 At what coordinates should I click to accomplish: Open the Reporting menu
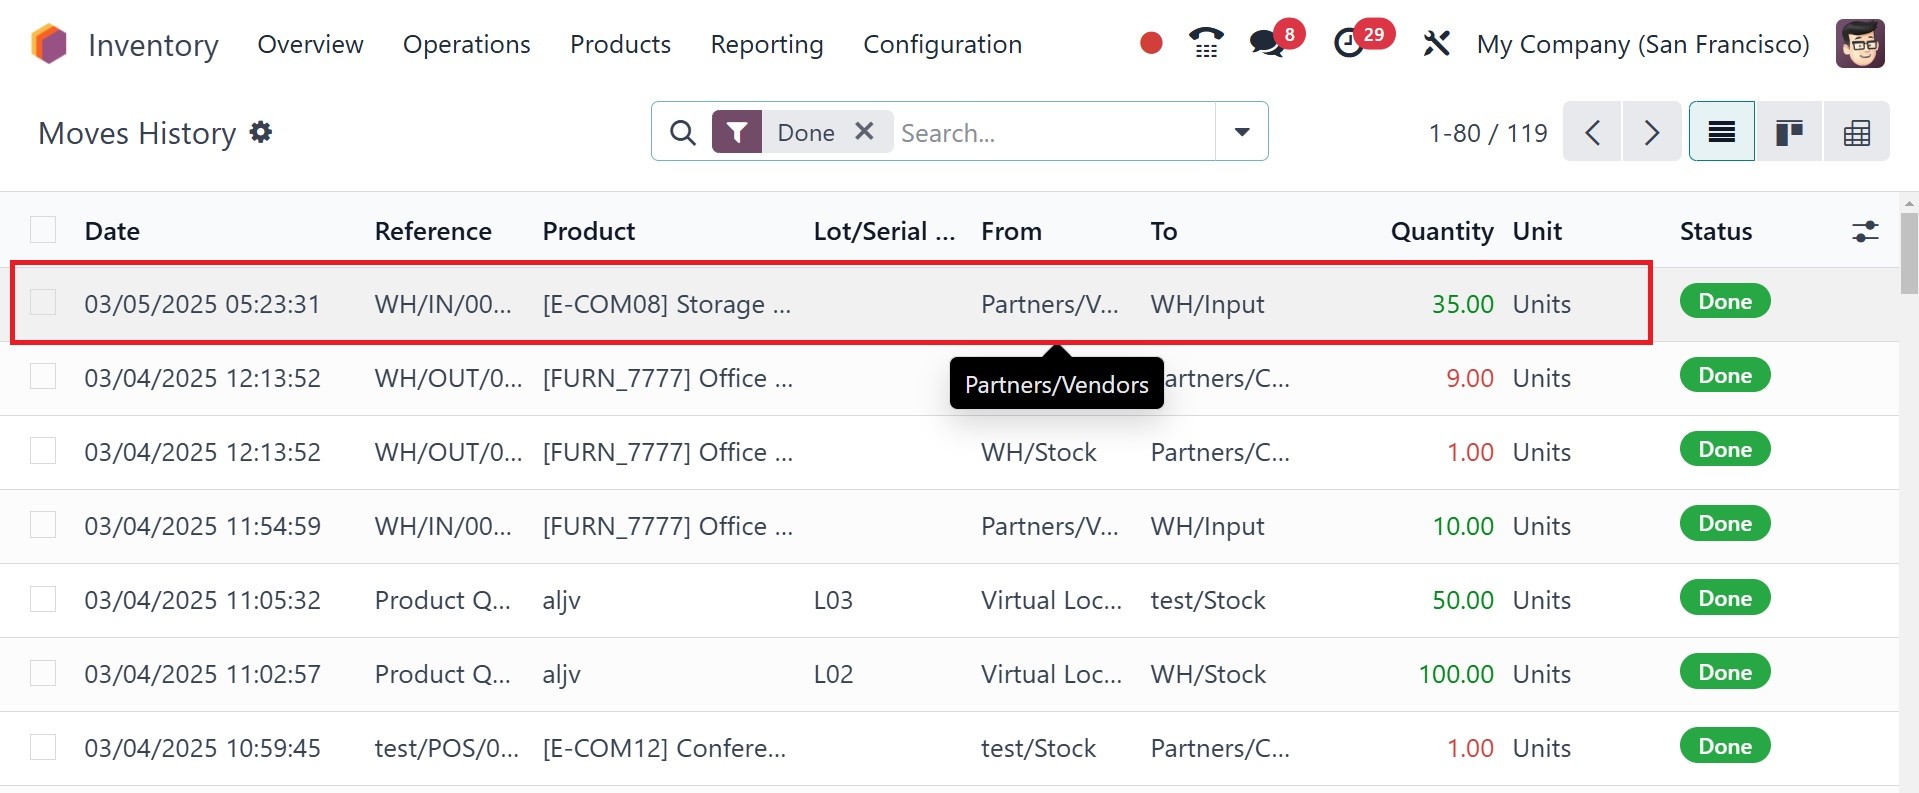tap(766, 45)
